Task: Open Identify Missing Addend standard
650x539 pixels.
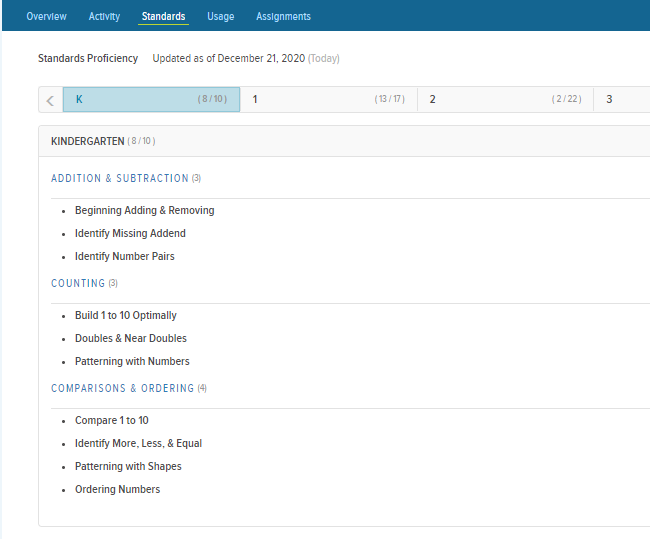Action: [130, 233]
